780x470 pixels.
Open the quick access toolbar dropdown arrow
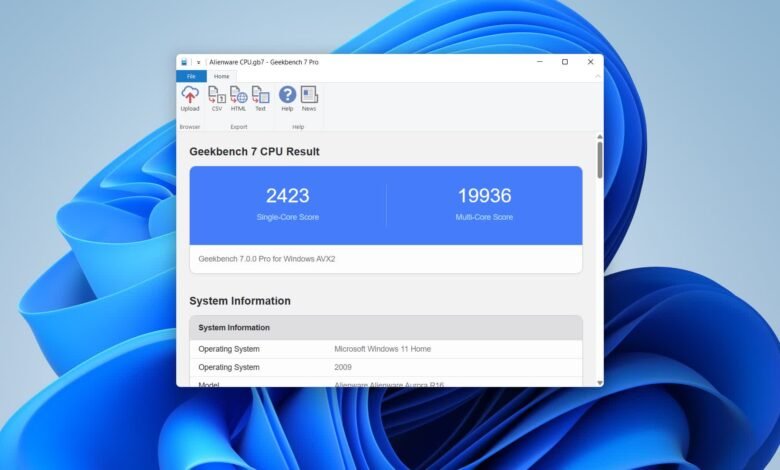point(198,63)
